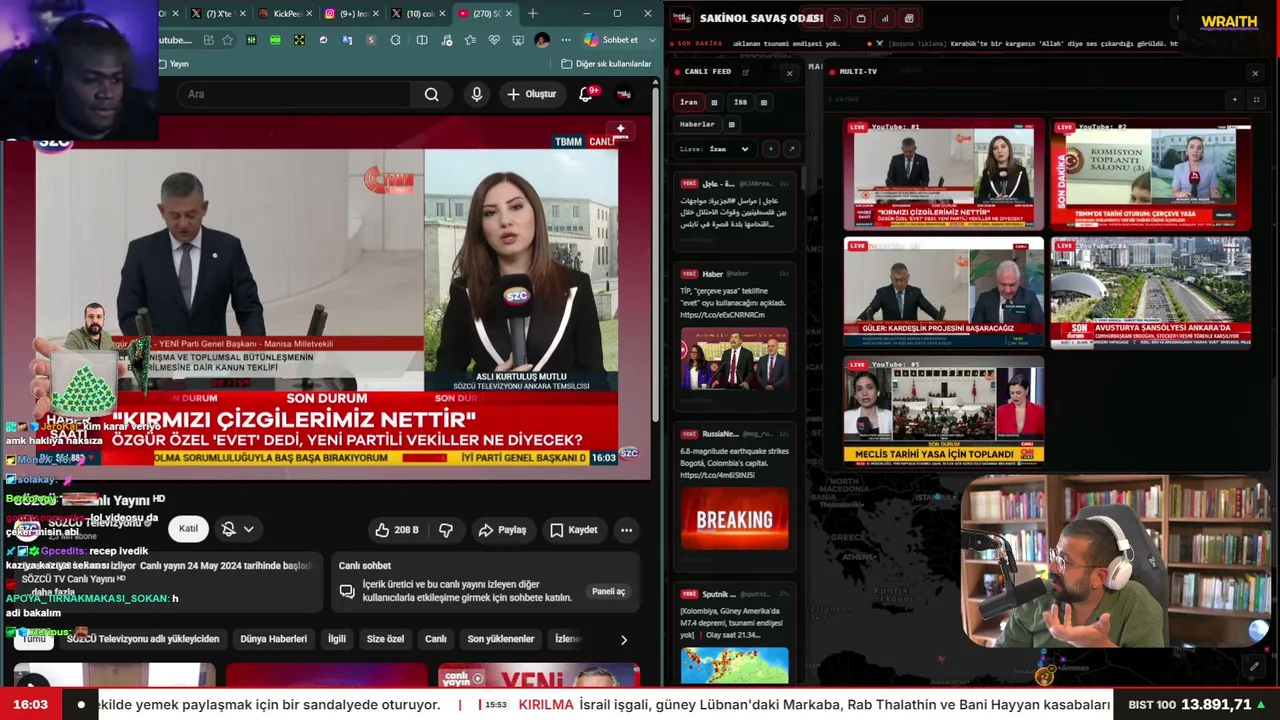Select the İran feed tab
The width and height of the screenshot is (1280, 720).
[x=689, y=102]
